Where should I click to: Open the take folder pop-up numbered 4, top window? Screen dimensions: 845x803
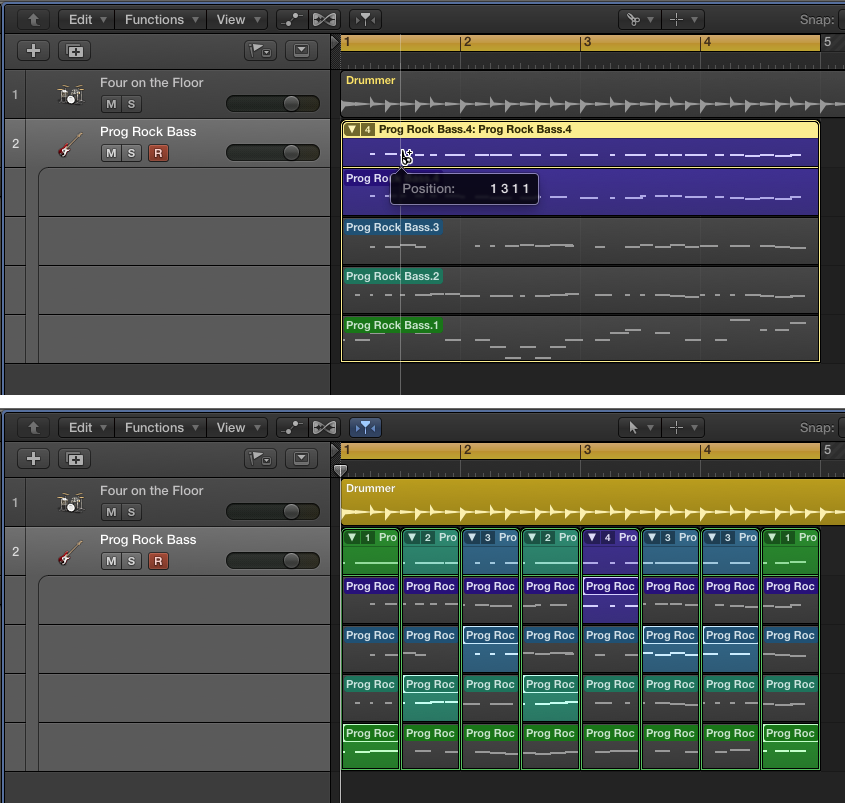coord(368,129)
